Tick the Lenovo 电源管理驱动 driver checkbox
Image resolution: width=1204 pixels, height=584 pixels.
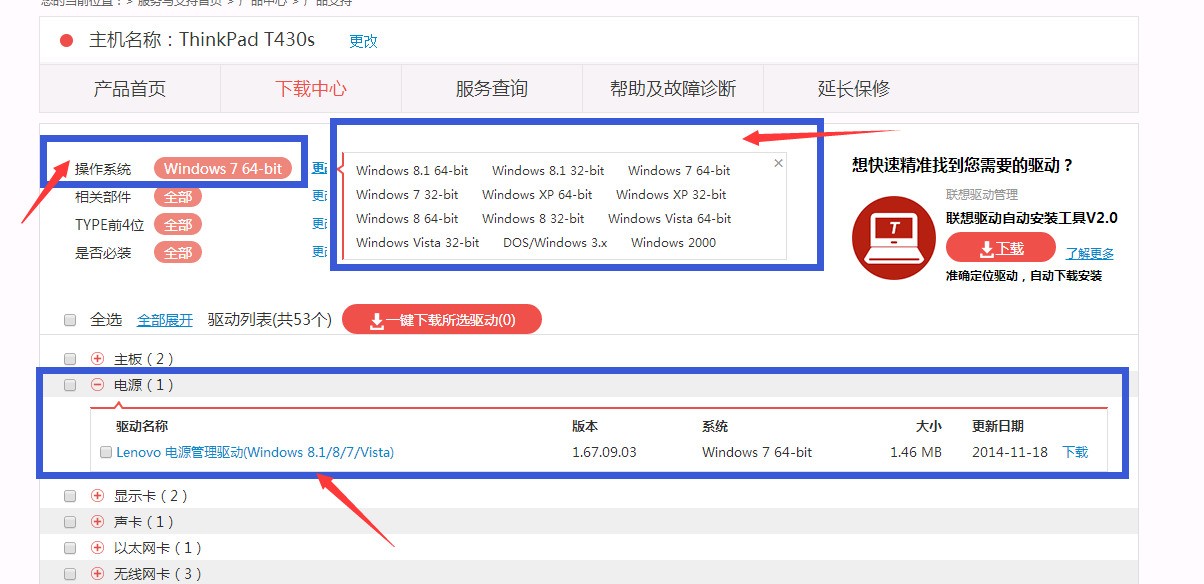(x=106, y=452)
